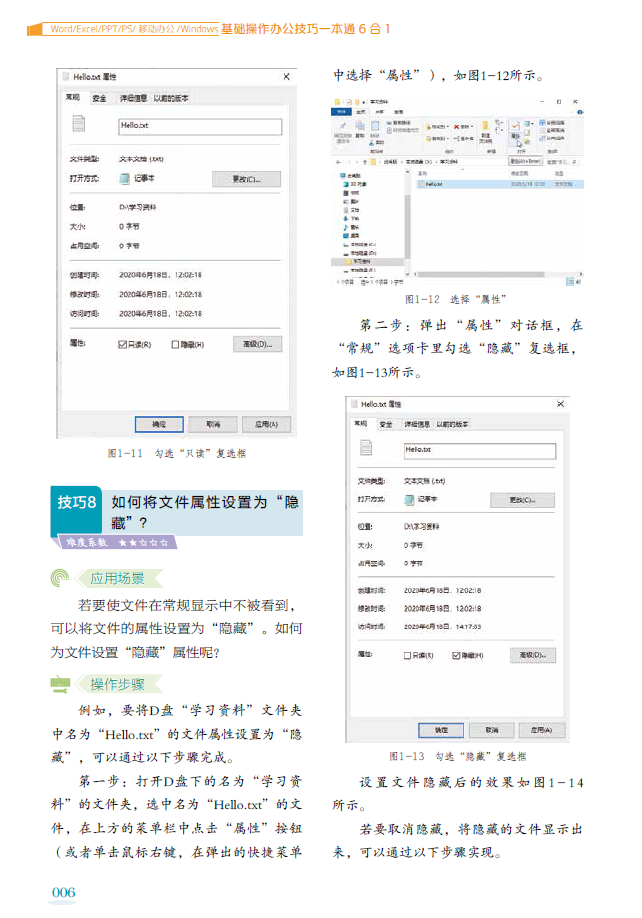642x918 pixels.
Task: Click the pin to Quick Access icon
Action: coord(343,126)
